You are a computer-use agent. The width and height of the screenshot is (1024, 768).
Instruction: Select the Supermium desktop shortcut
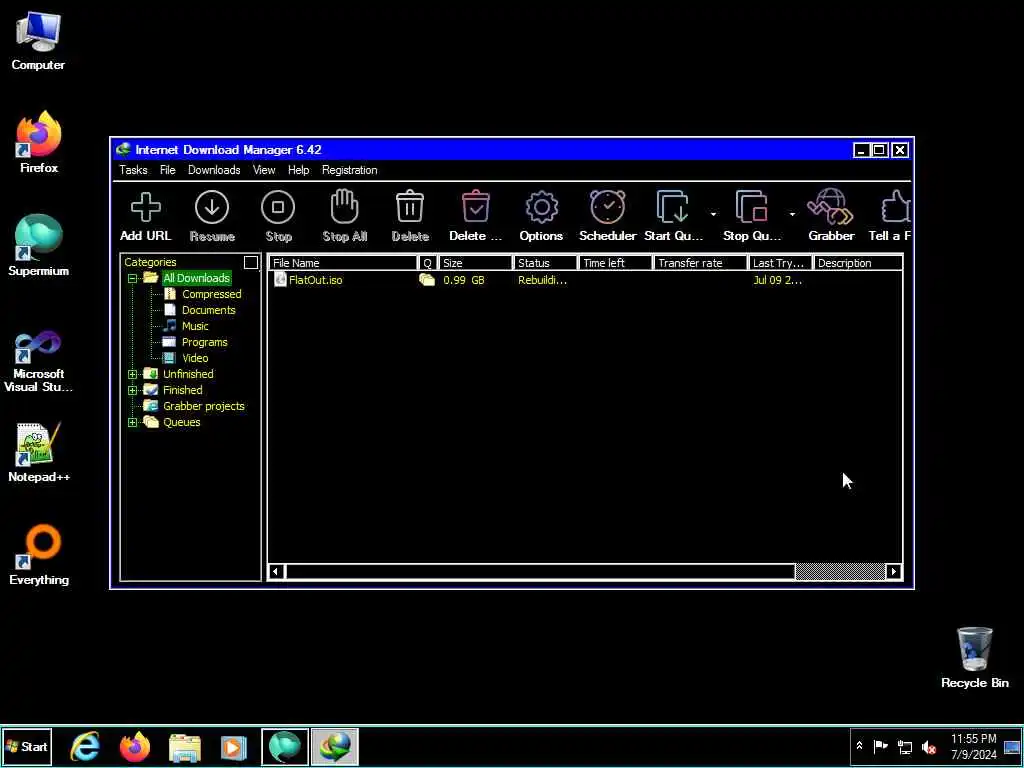(x=38, y=246)
